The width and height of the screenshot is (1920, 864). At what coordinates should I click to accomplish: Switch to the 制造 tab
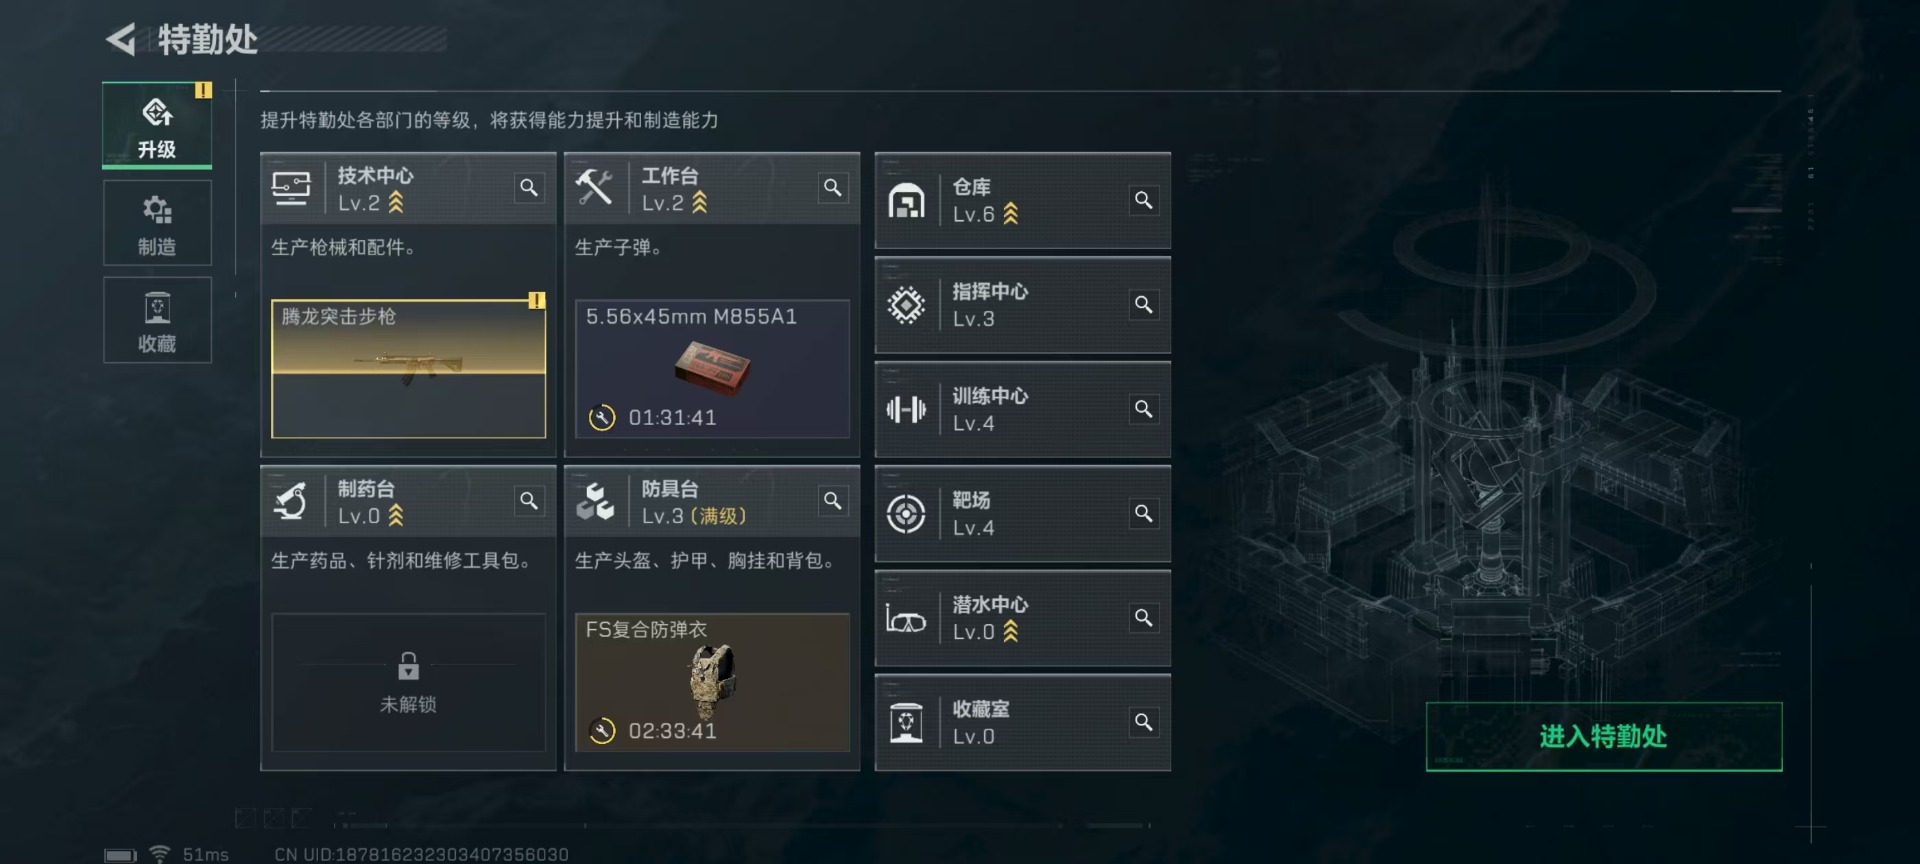(157, 223)
